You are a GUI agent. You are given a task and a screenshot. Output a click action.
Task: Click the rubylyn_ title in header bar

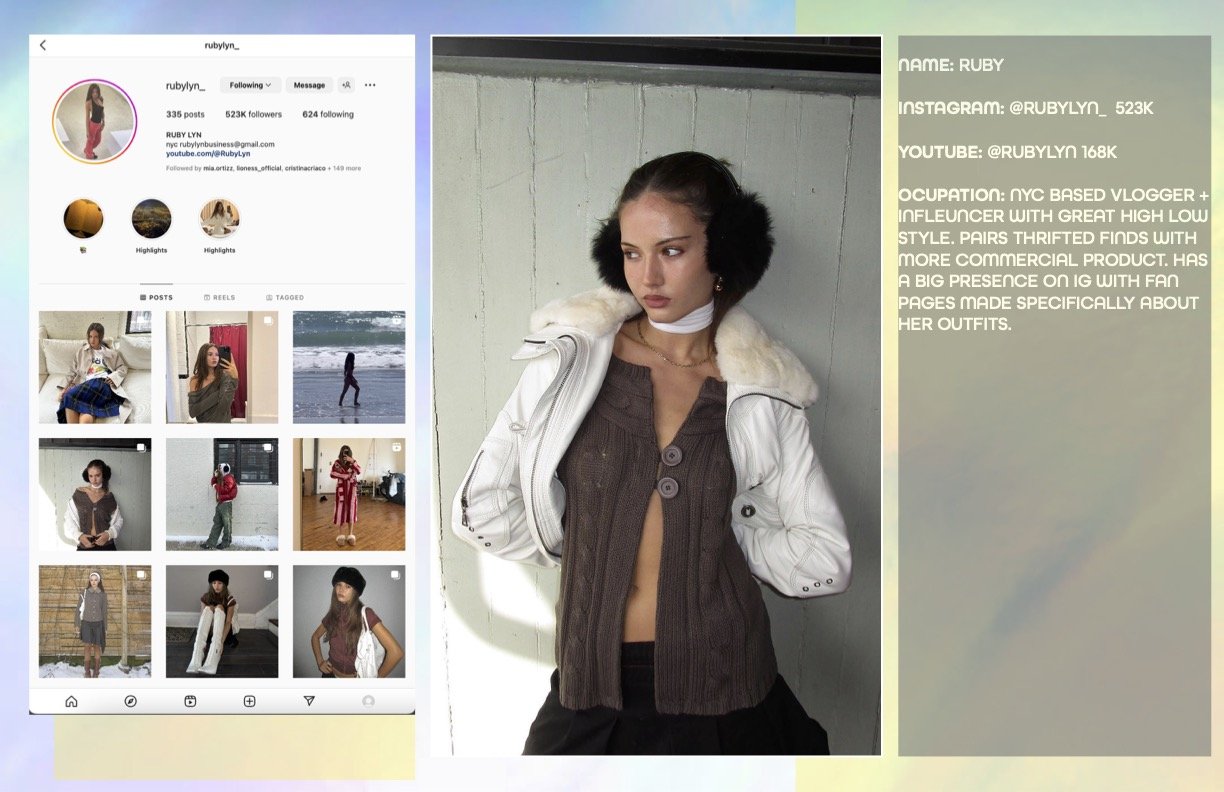click(222, 45)
